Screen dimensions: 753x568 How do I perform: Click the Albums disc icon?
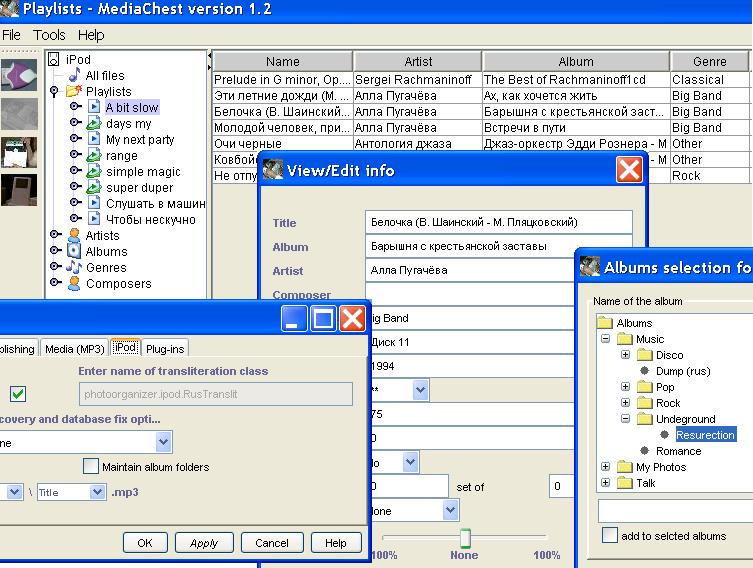(x=73, y=252)
